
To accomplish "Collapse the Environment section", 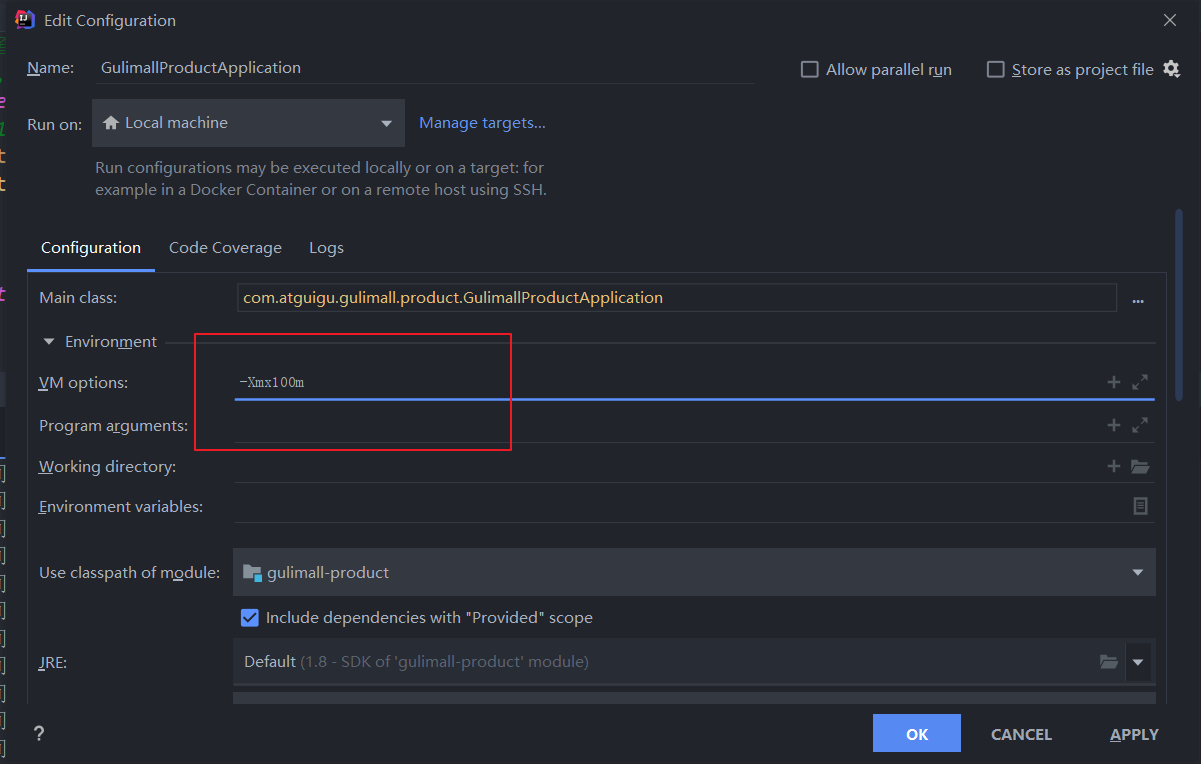I will (x=48, y=341).
